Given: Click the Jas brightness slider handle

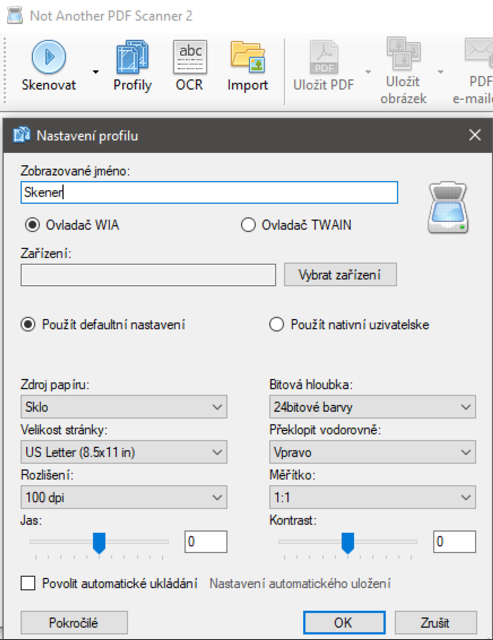Looking at the screenshot, I should click(x=99, y=543).
